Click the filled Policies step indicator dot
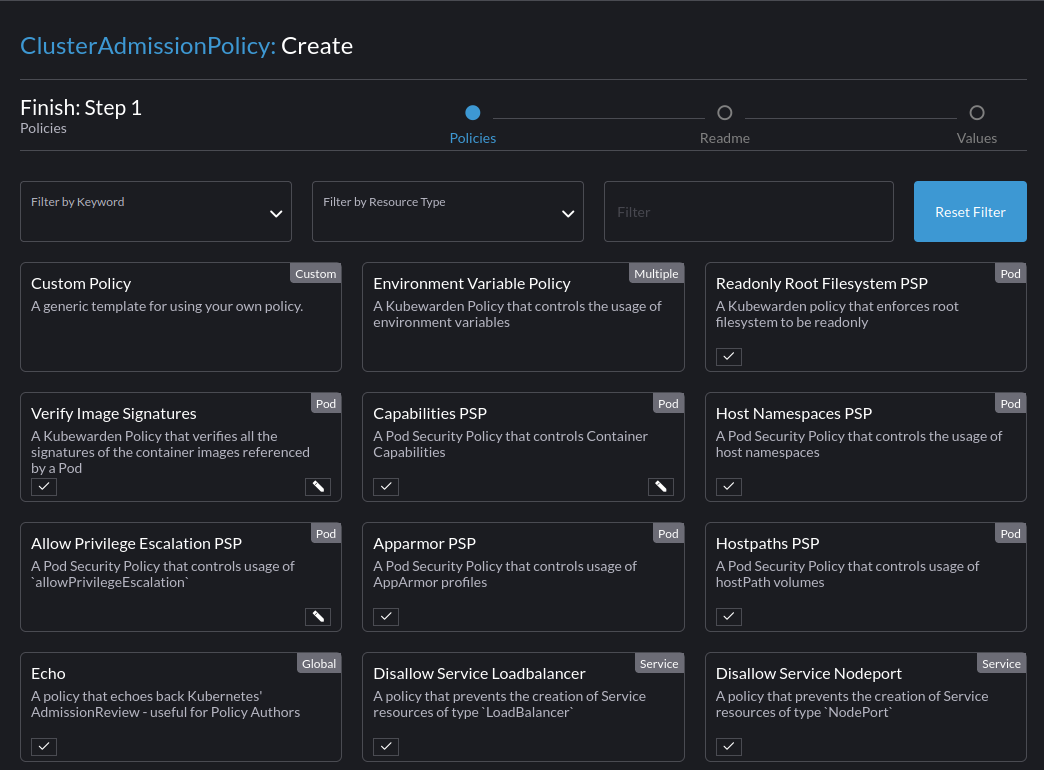Screen dimensions: 1044x770 tap(472, 112)
